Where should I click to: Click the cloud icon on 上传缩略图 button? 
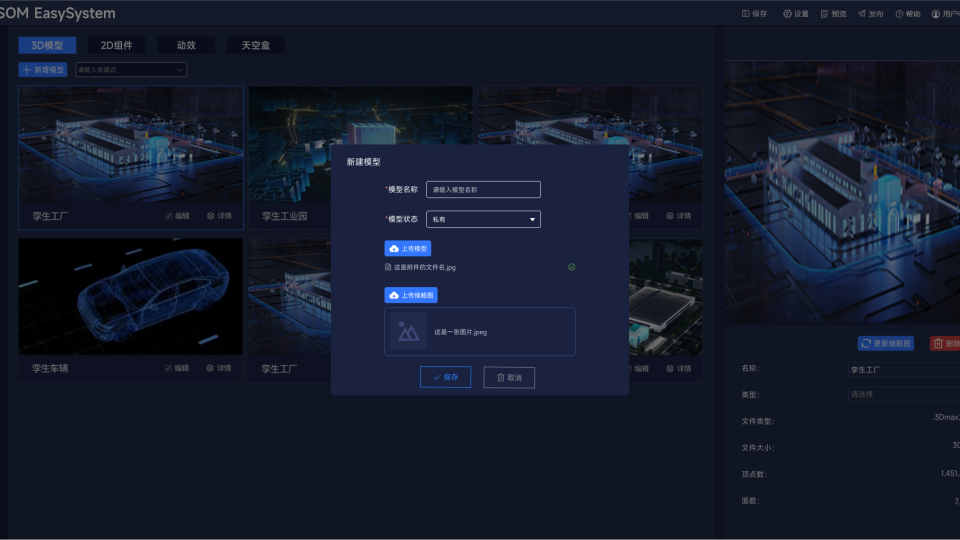(x=394, y=295)
